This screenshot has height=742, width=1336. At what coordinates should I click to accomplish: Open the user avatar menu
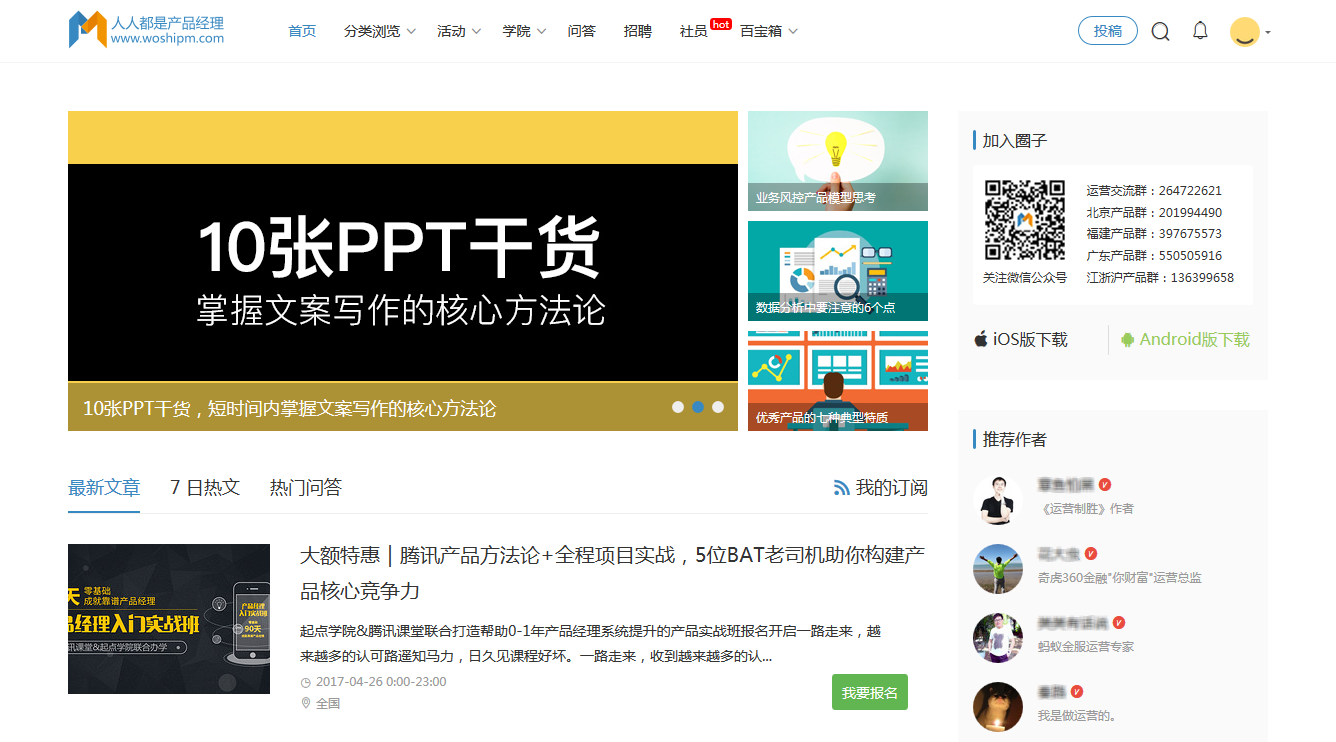1245,32
